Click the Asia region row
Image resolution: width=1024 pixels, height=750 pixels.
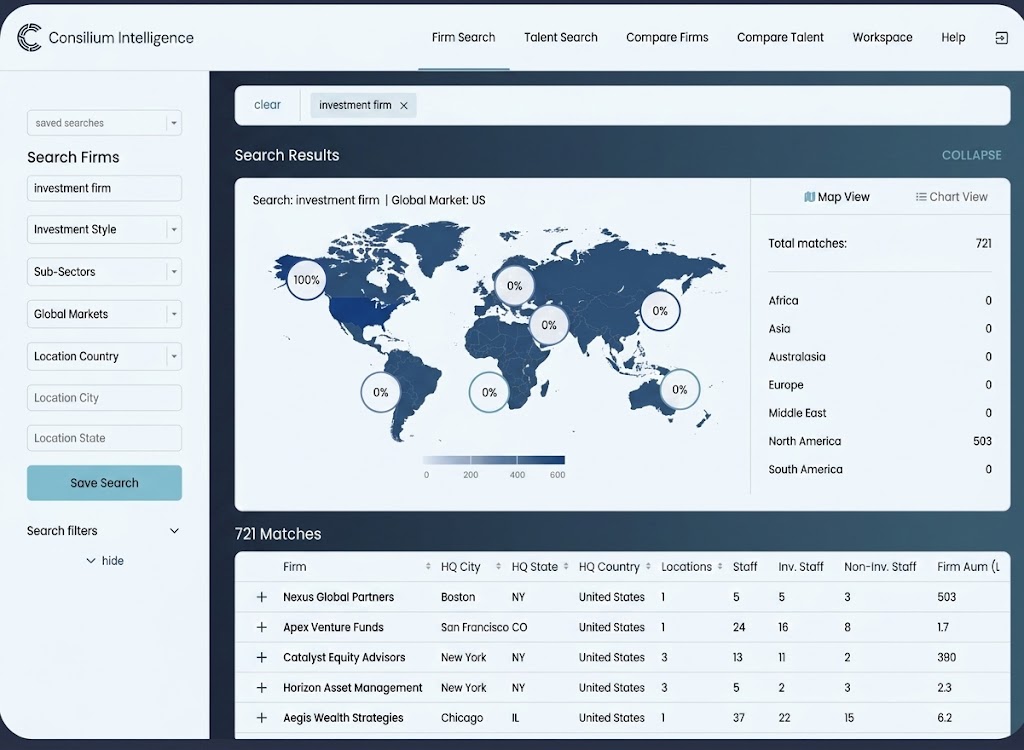pyautogui.click(x=880, y=329)
